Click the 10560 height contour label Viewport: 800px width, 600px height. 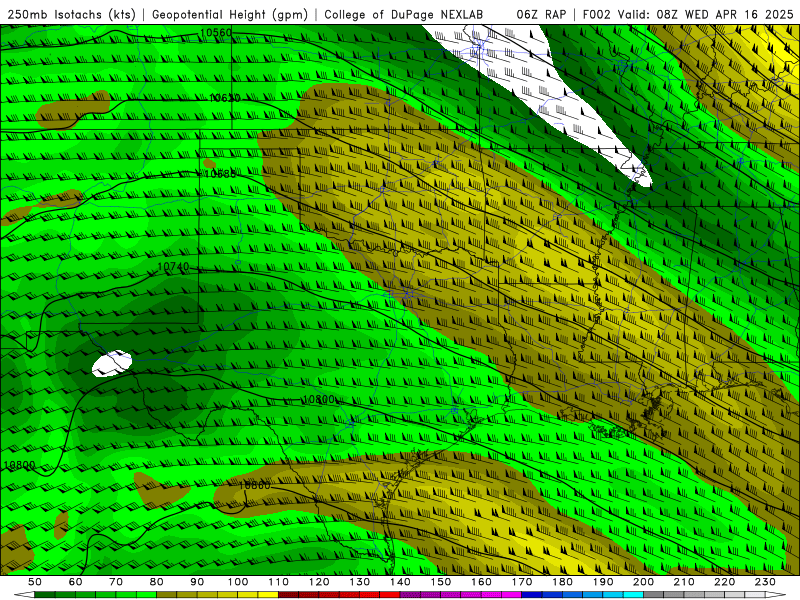(215, 33)
